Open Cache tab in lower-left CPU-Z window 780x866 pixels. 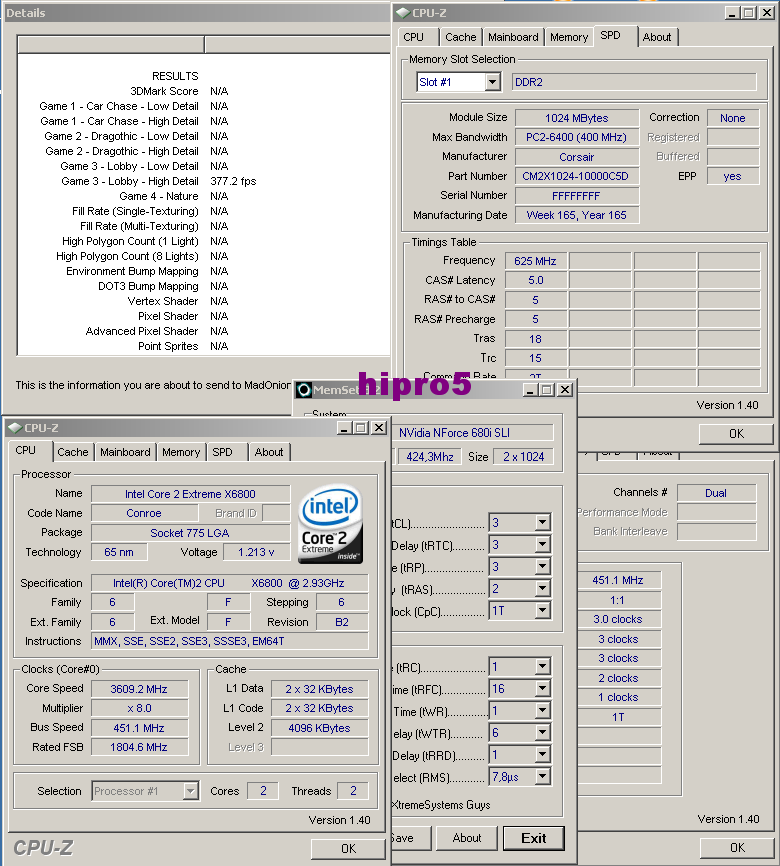(73, 452)
